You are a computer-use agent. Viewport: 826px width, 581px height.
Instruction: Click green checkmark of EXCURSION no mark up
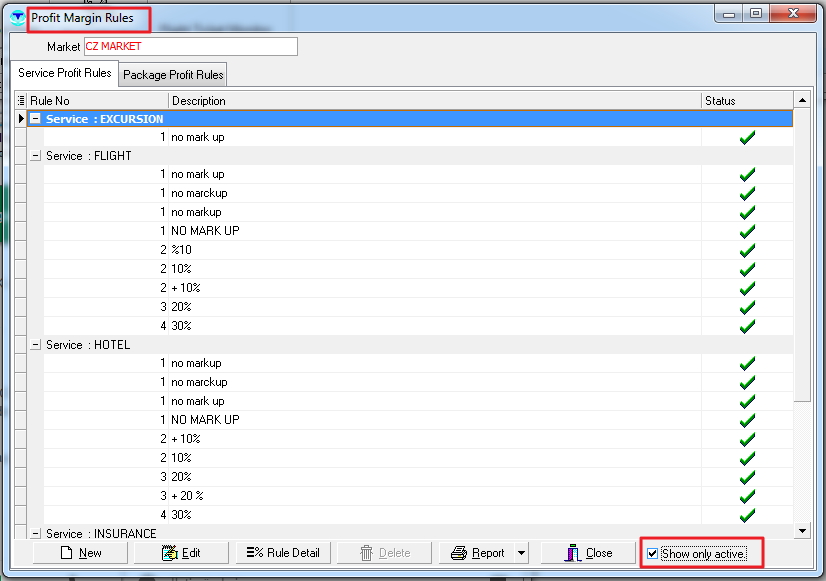pos(746,137)
